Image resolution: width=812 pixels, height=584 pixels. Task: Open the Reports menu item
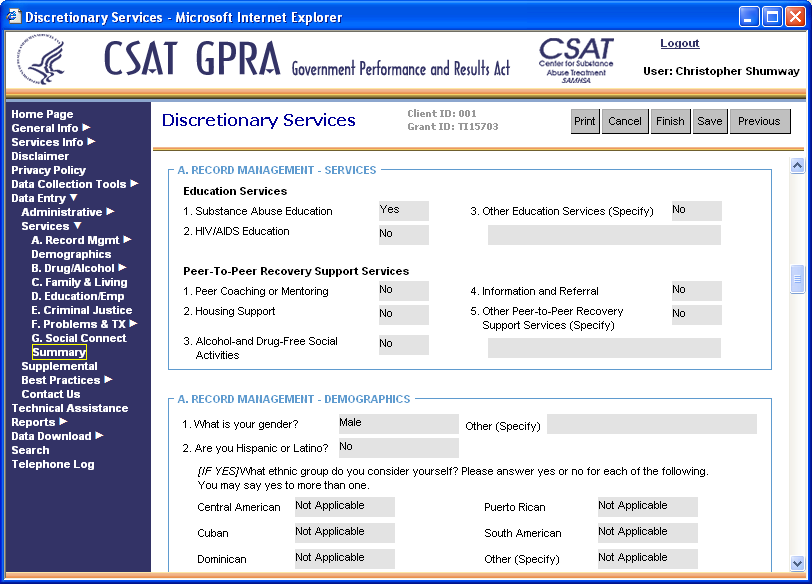33,422
